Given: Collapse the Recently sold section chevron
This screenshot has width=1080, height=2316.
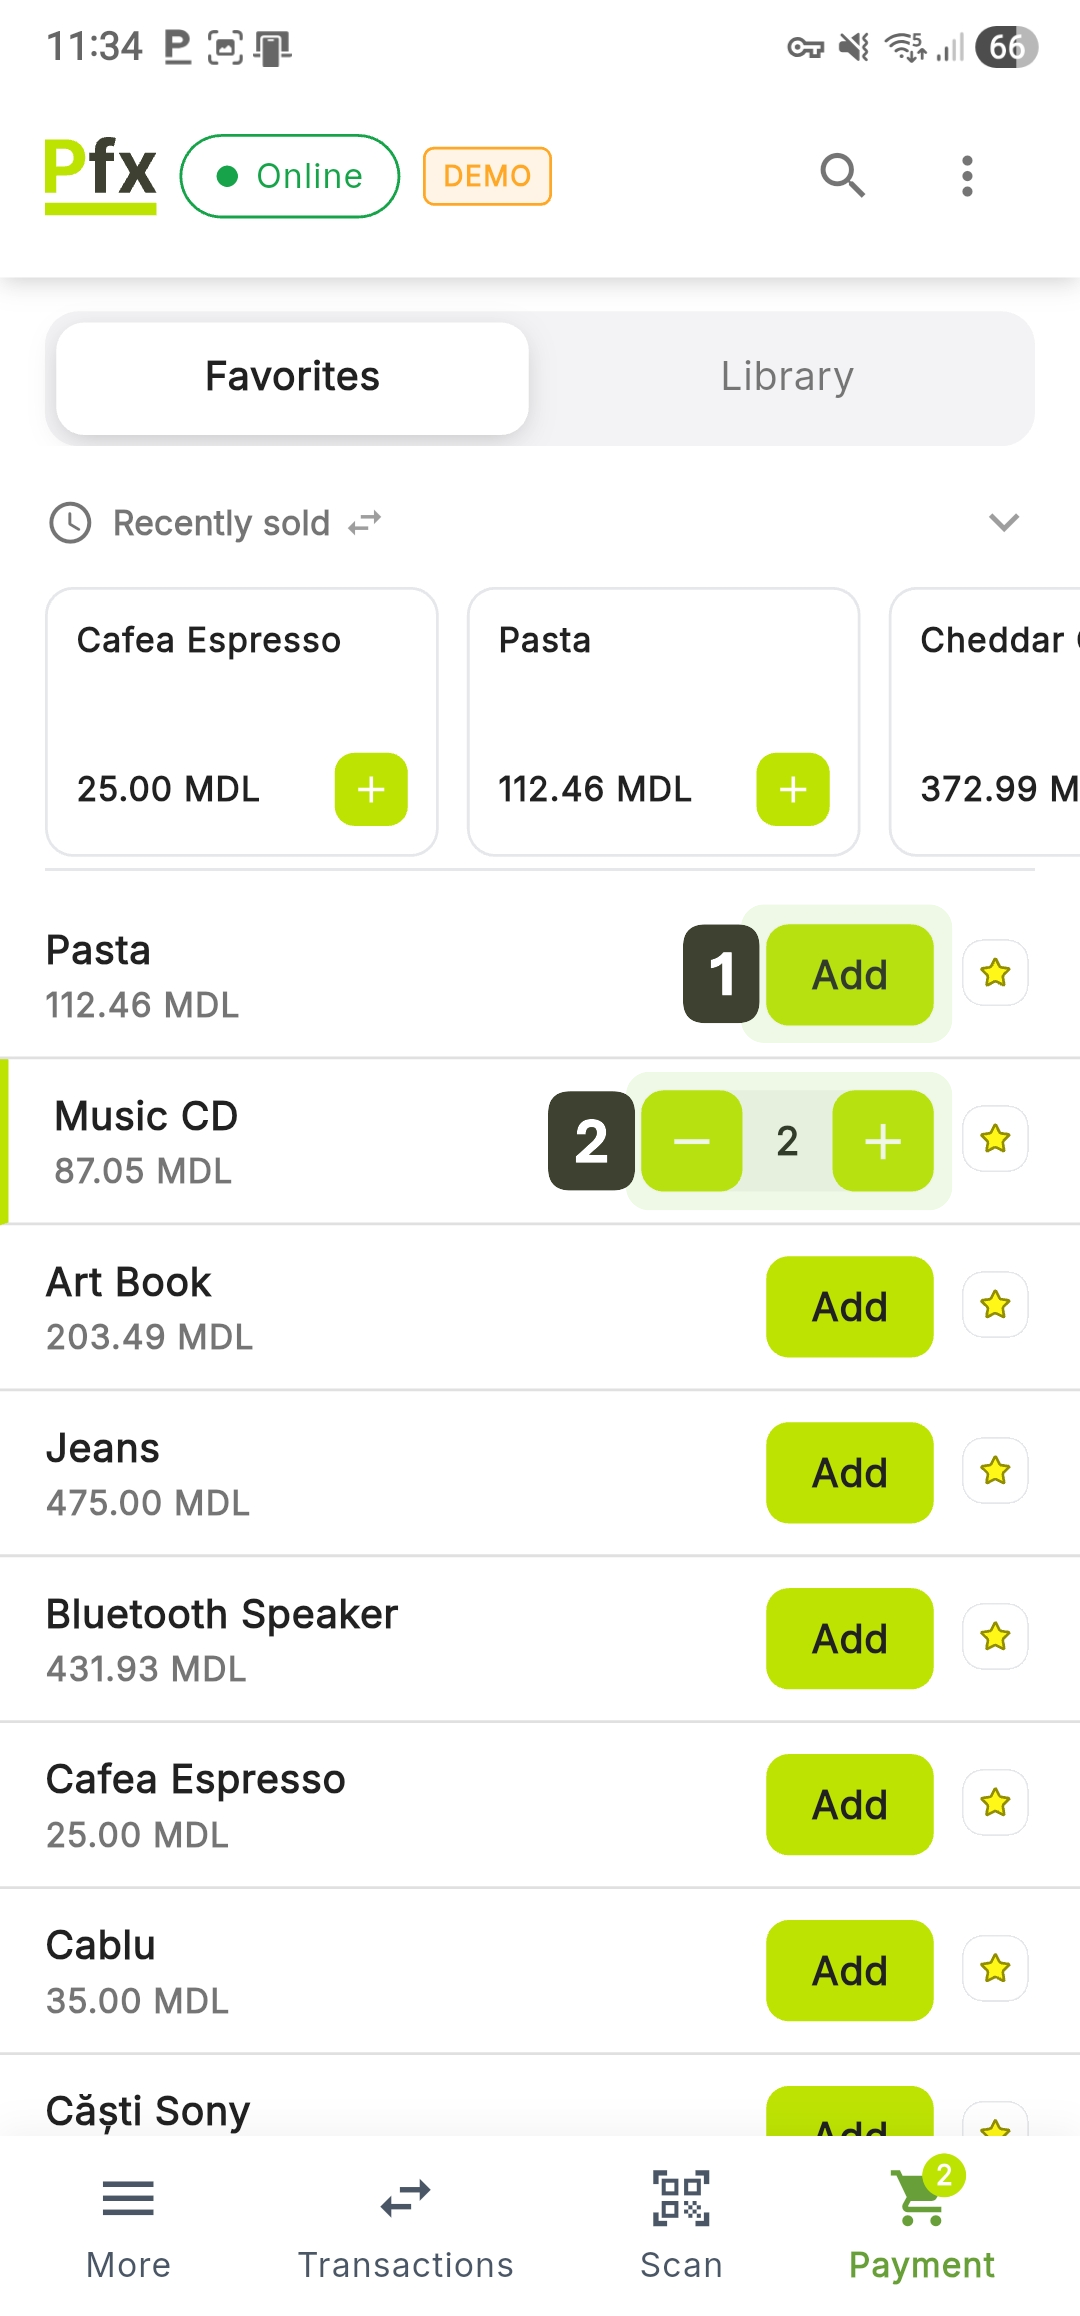Looking at the screenshot, I should [x=1003, y=522].
